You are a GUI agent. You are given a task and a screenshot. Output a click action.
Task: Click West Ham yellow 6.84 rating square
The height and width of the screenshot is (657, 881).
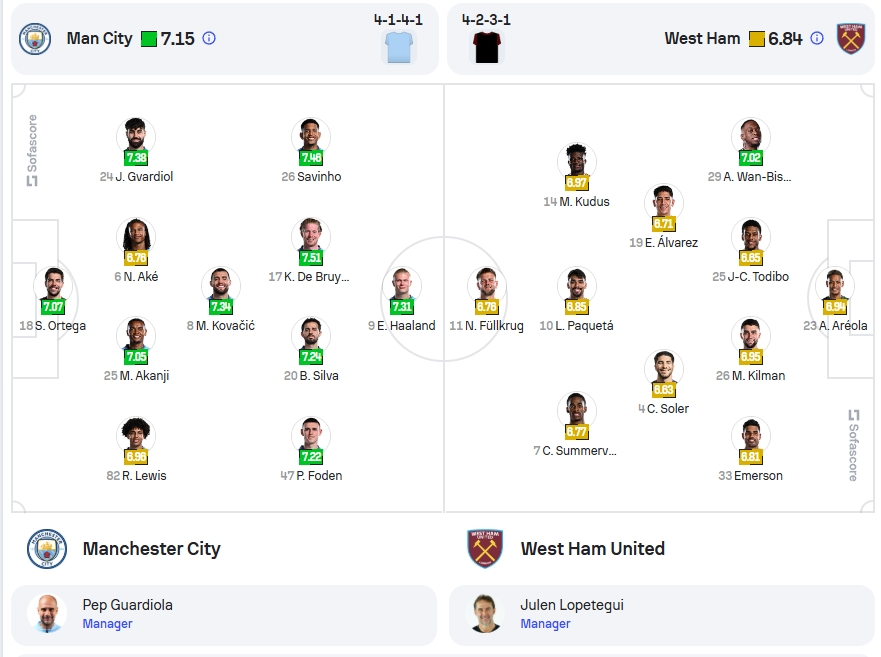pyautogui.click(x=757, y=39)
